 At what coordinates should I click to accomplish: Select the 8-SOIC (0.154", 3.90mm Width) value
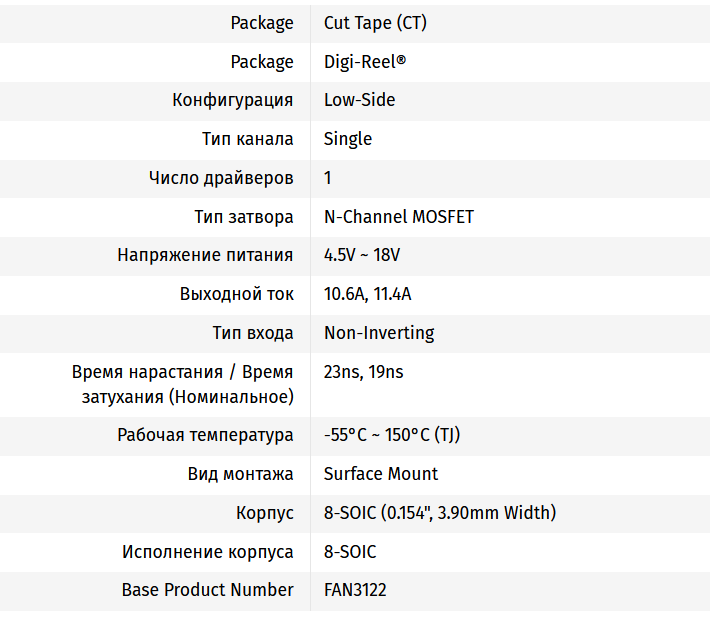[439, 513]
